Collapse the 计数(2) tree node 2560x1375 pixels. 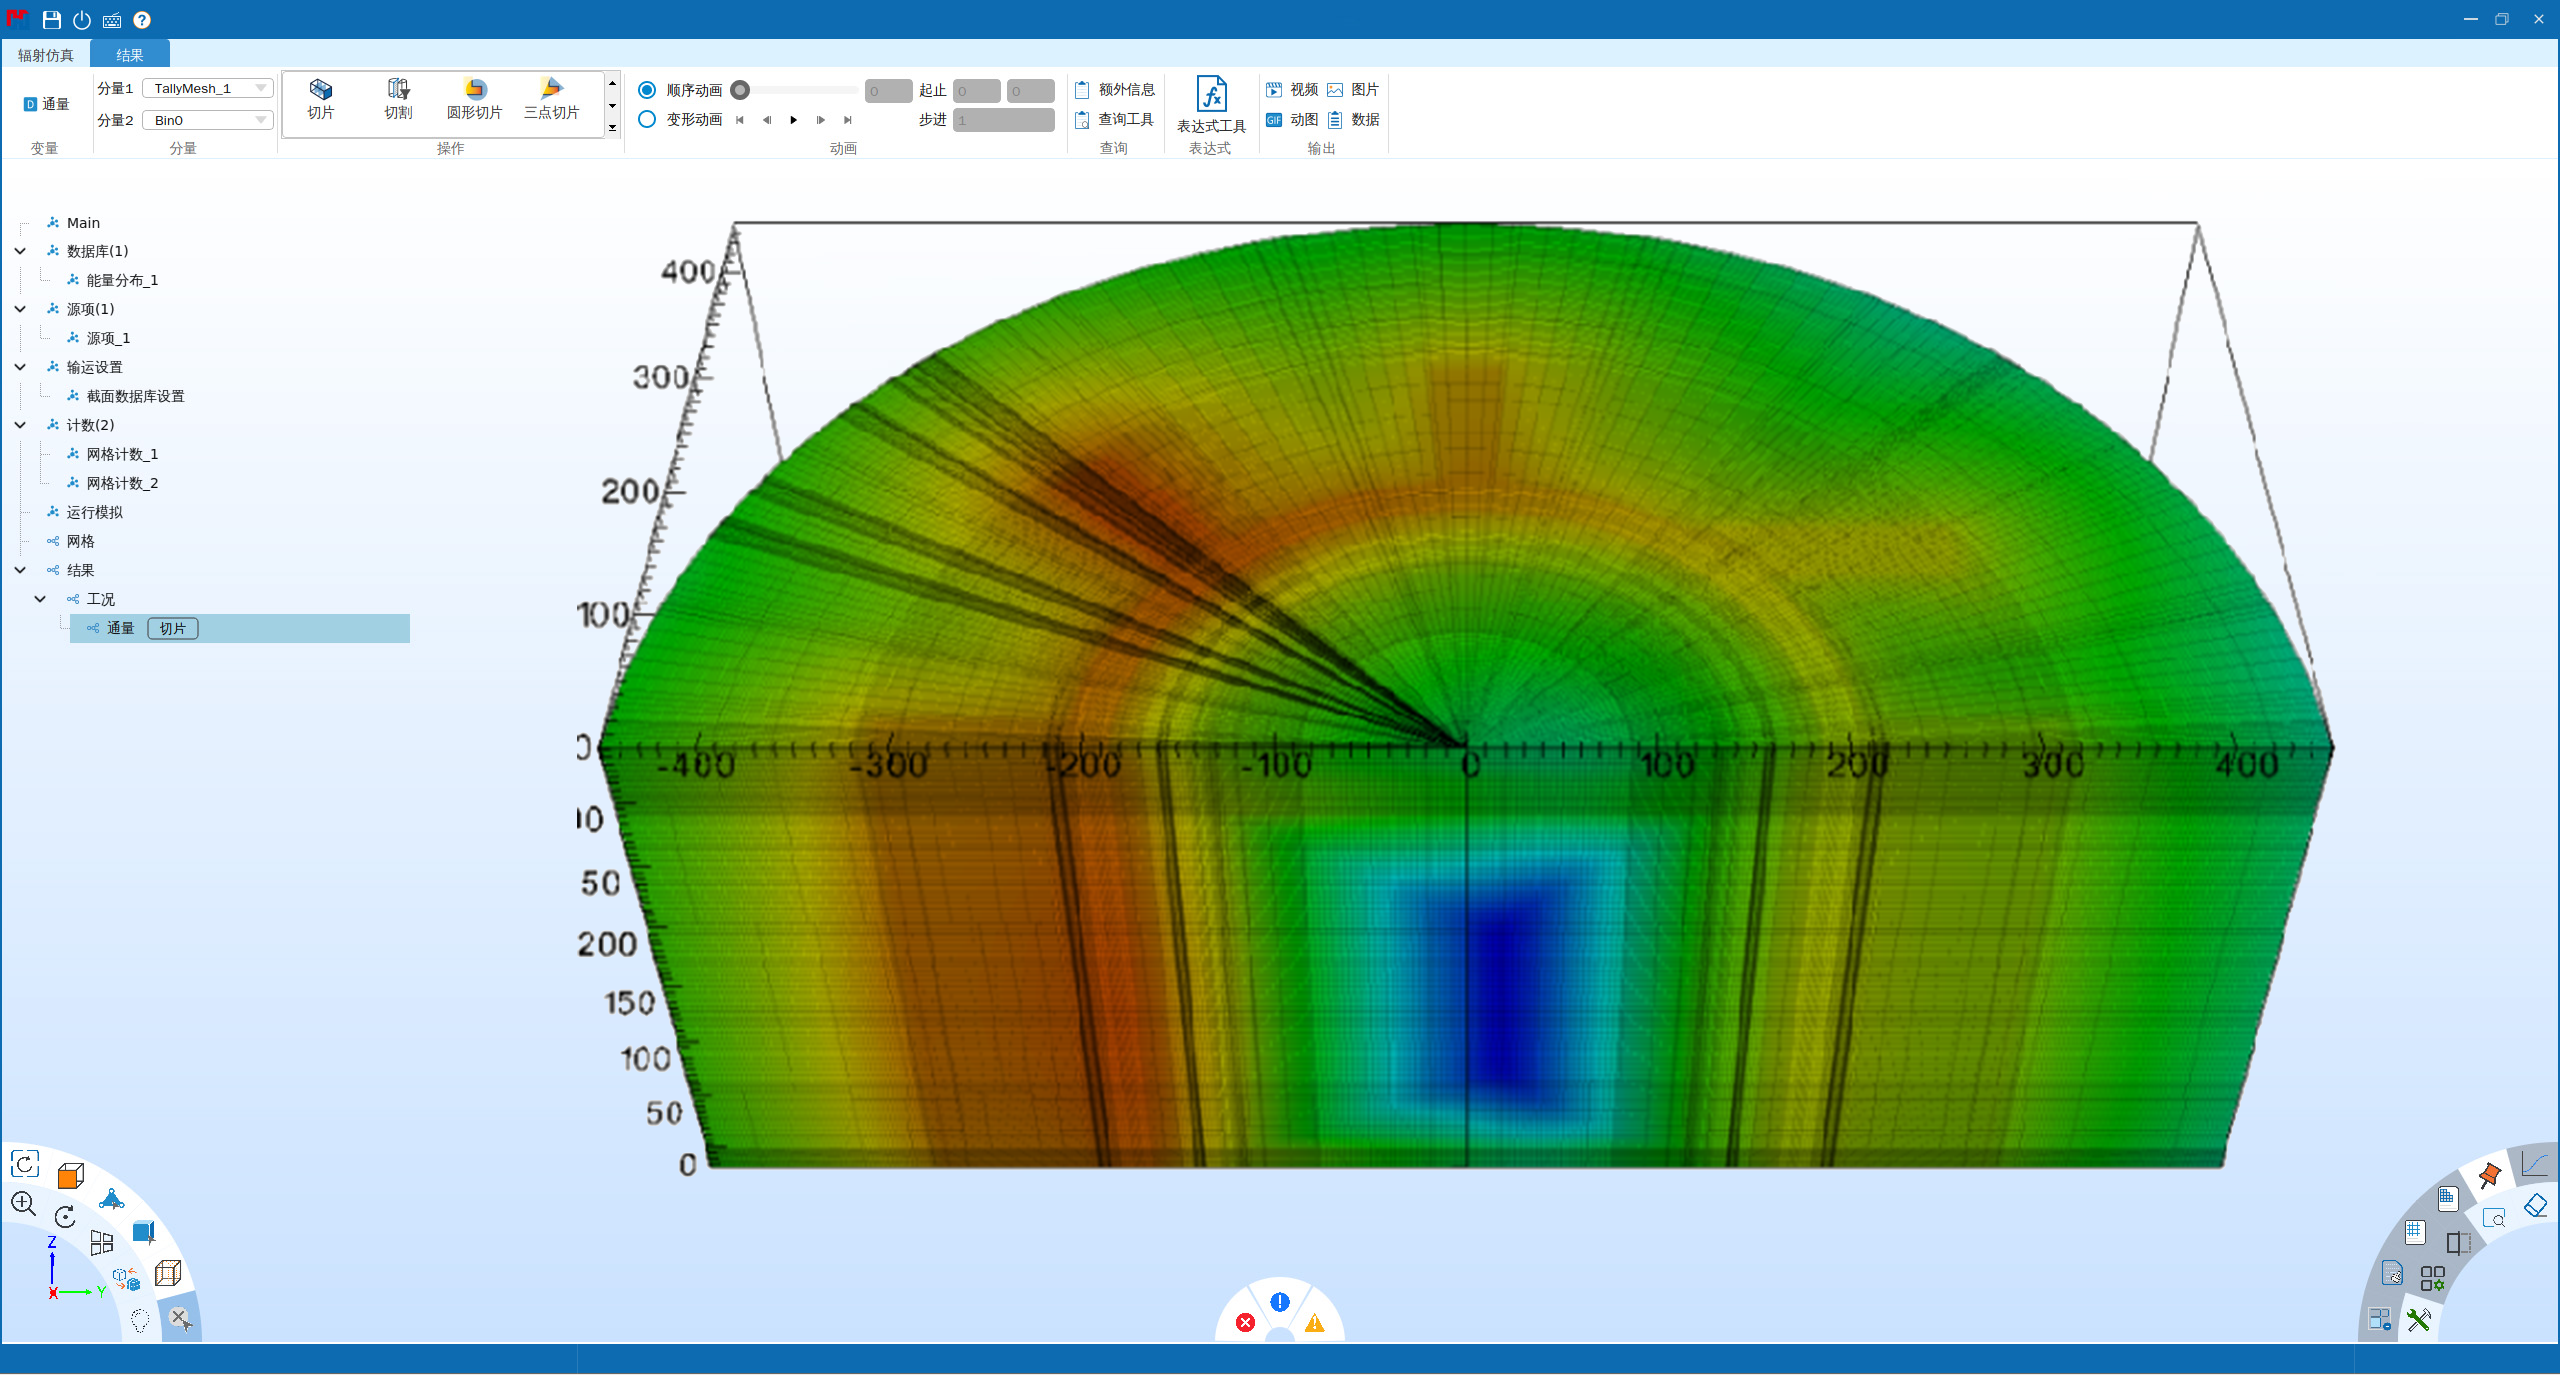20,425
